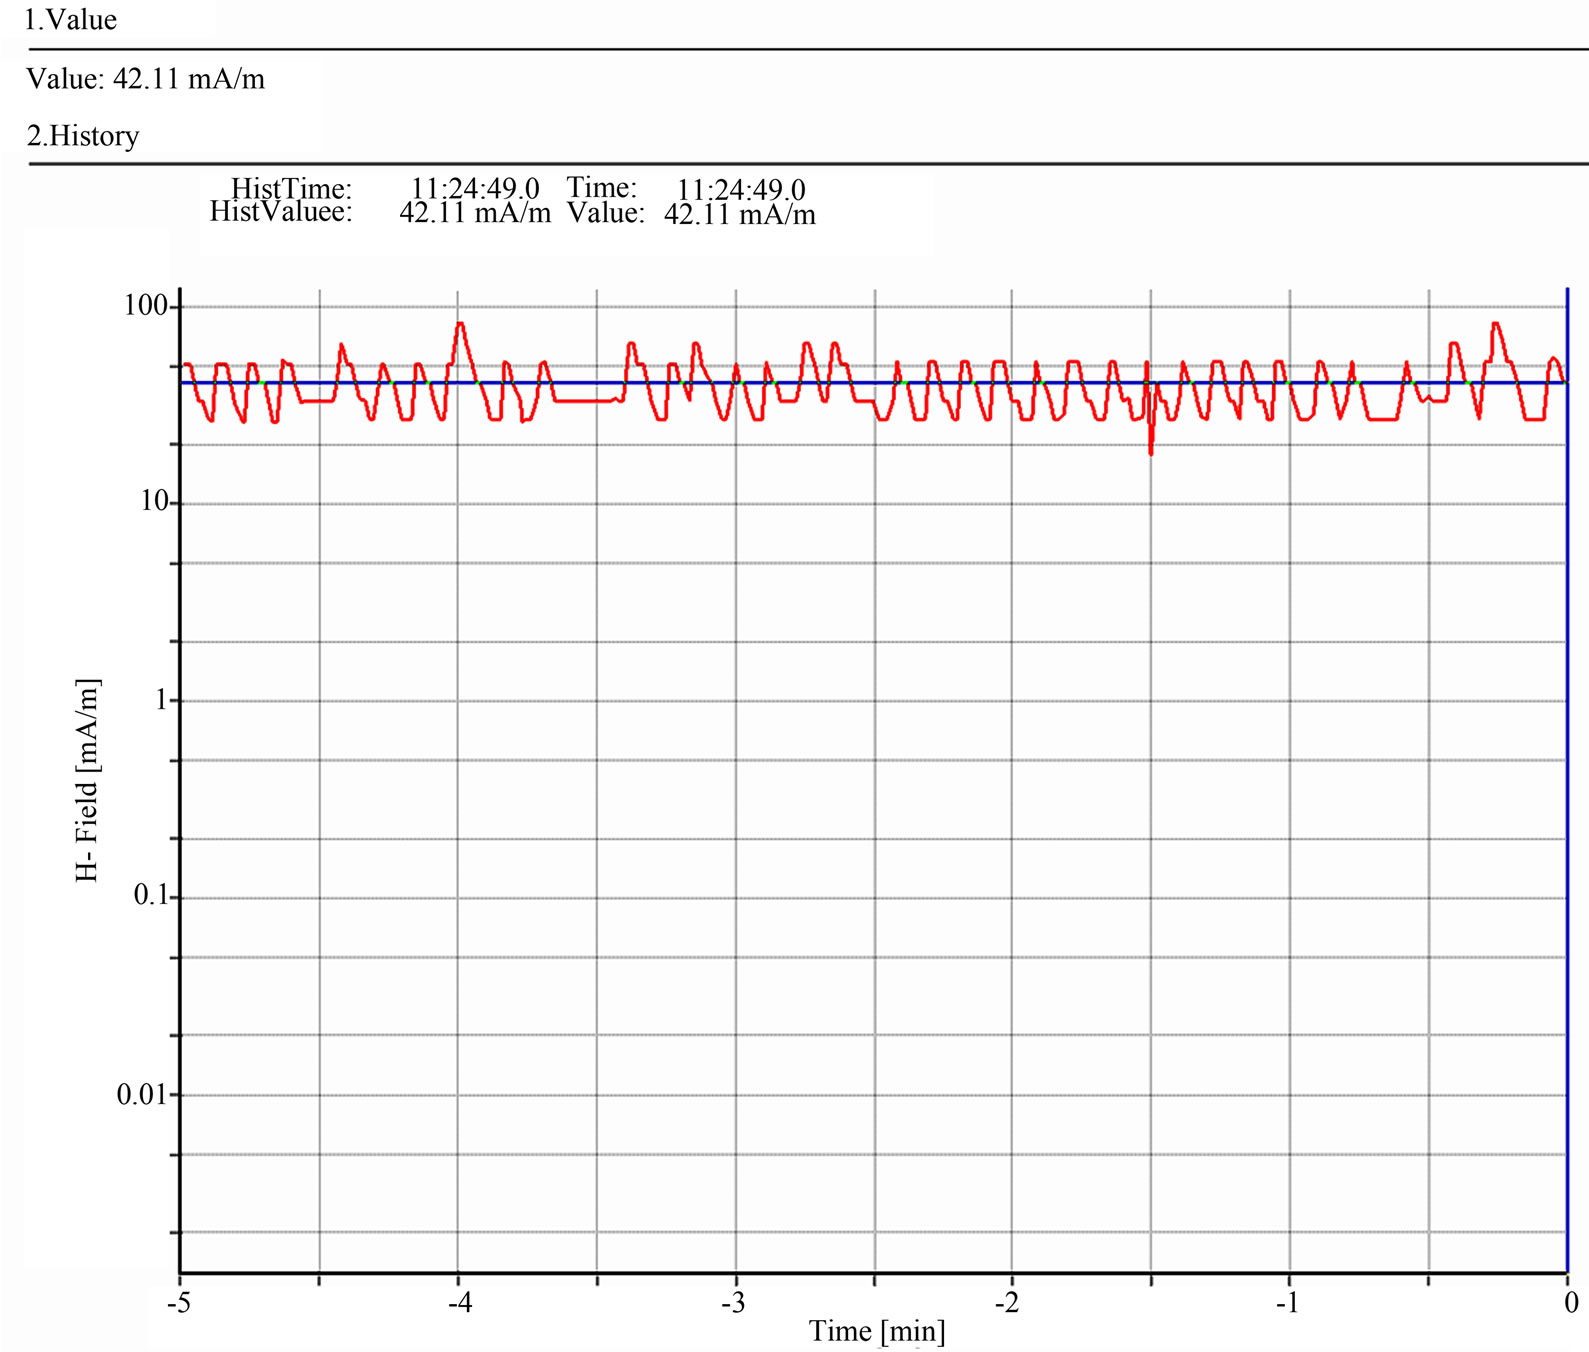Click the HistValuee reading 42.11 mA/m
The width and height of the screenshot is (1589, 1352).
point(475,213)
